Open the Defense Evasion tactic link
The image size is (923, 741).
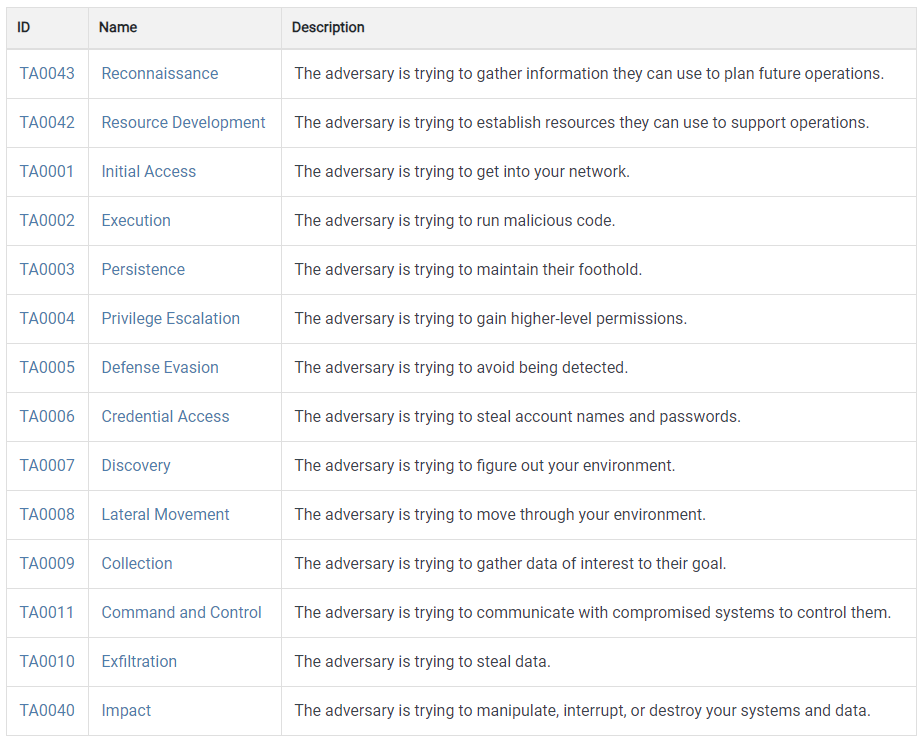(160, 367)
